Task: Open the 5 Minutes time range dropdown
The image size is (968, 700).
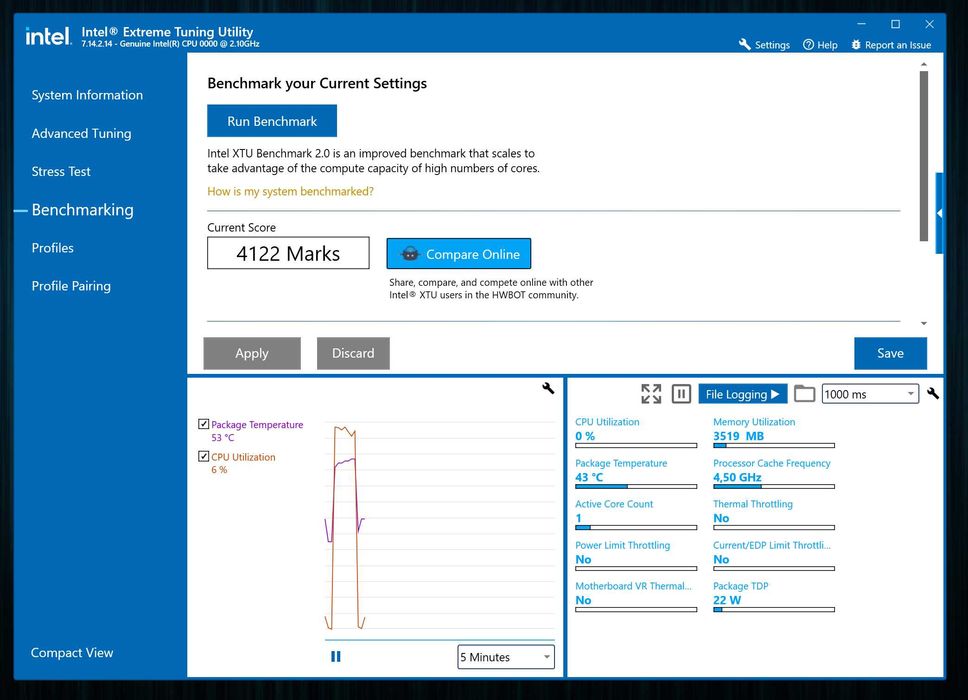Action: tap(506, 657)
